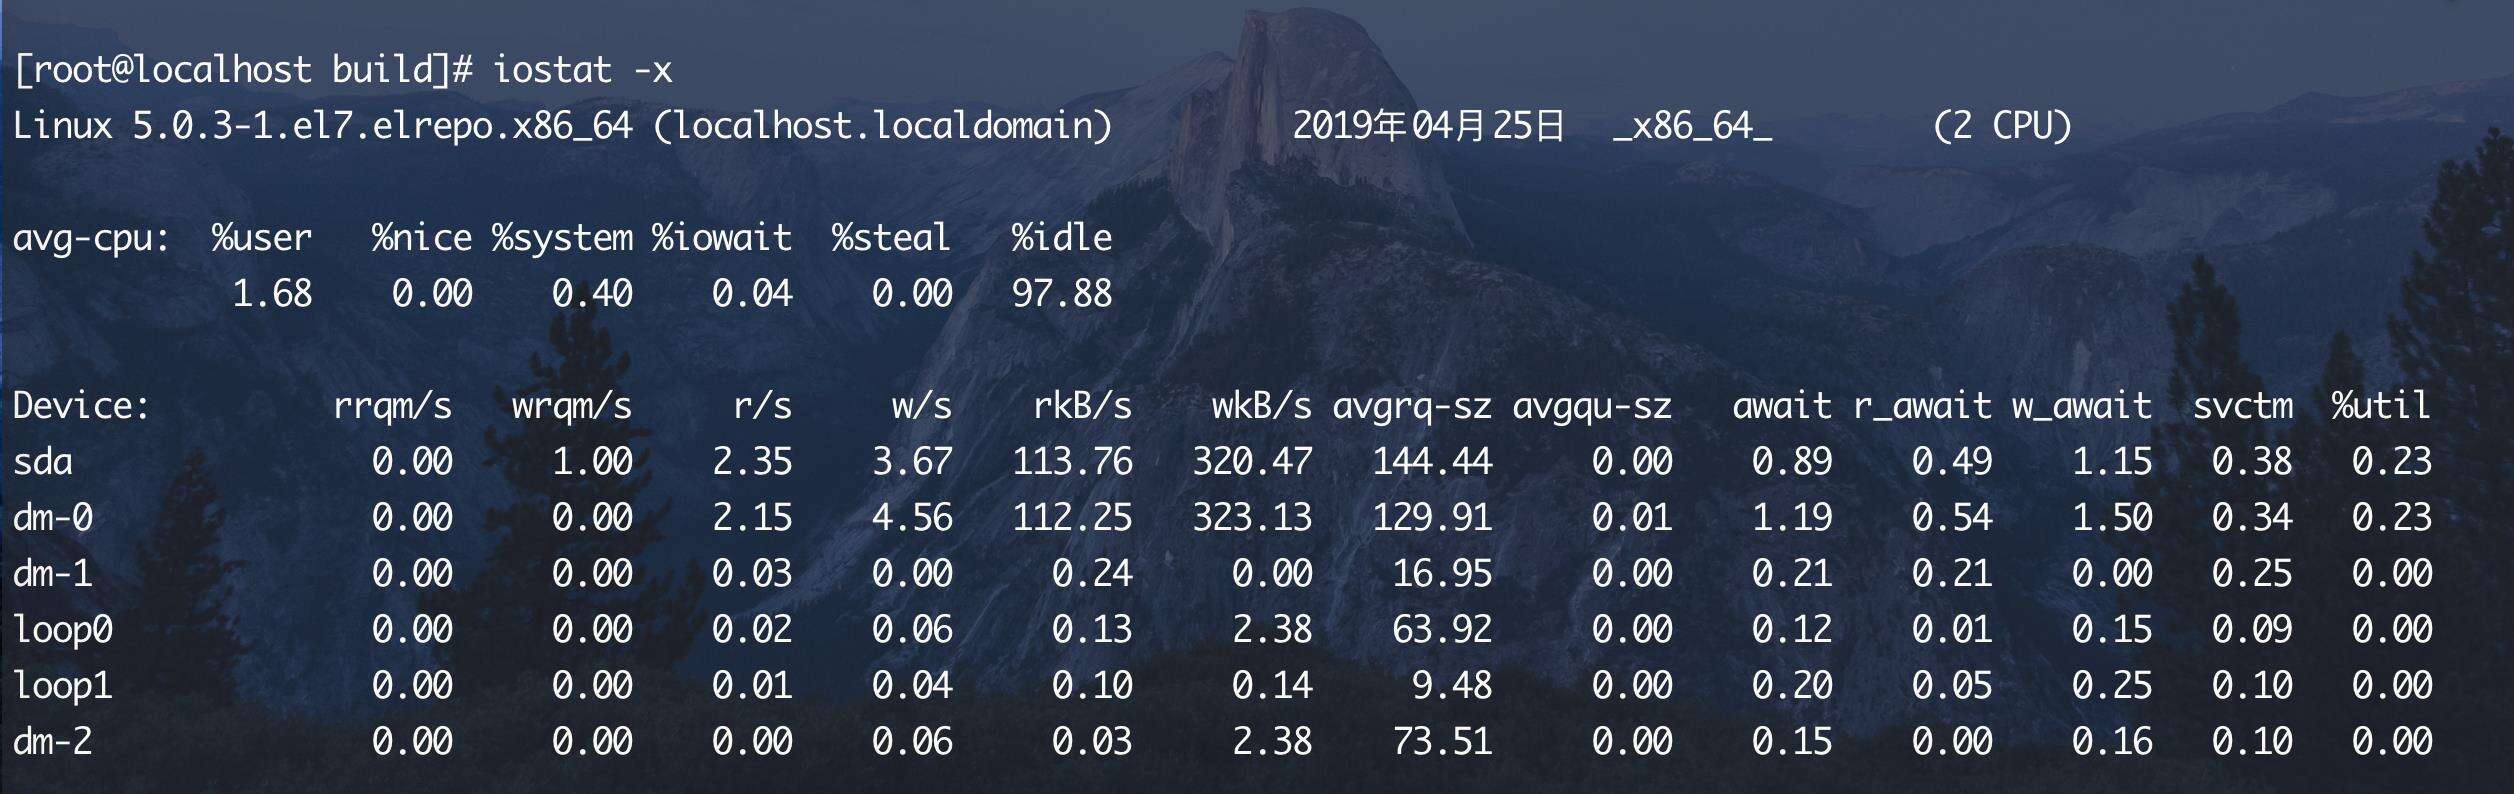Click sda wrqm/s value 1.00
2514x794 pixels.
click(593, 462)
